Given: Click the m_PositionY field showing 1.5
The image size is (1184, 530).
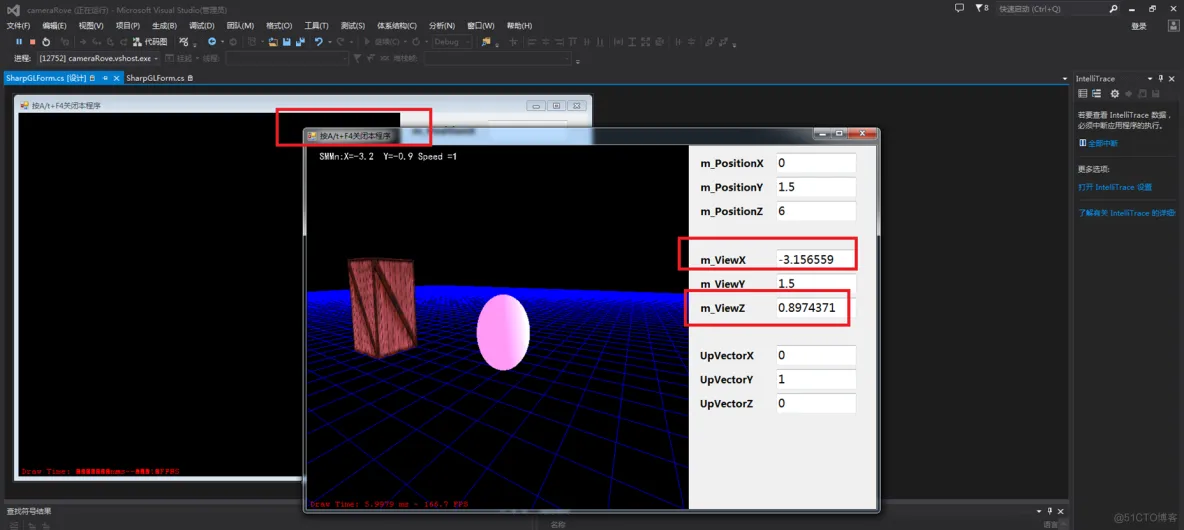Looking at the screenshot, I should point(816,187).
